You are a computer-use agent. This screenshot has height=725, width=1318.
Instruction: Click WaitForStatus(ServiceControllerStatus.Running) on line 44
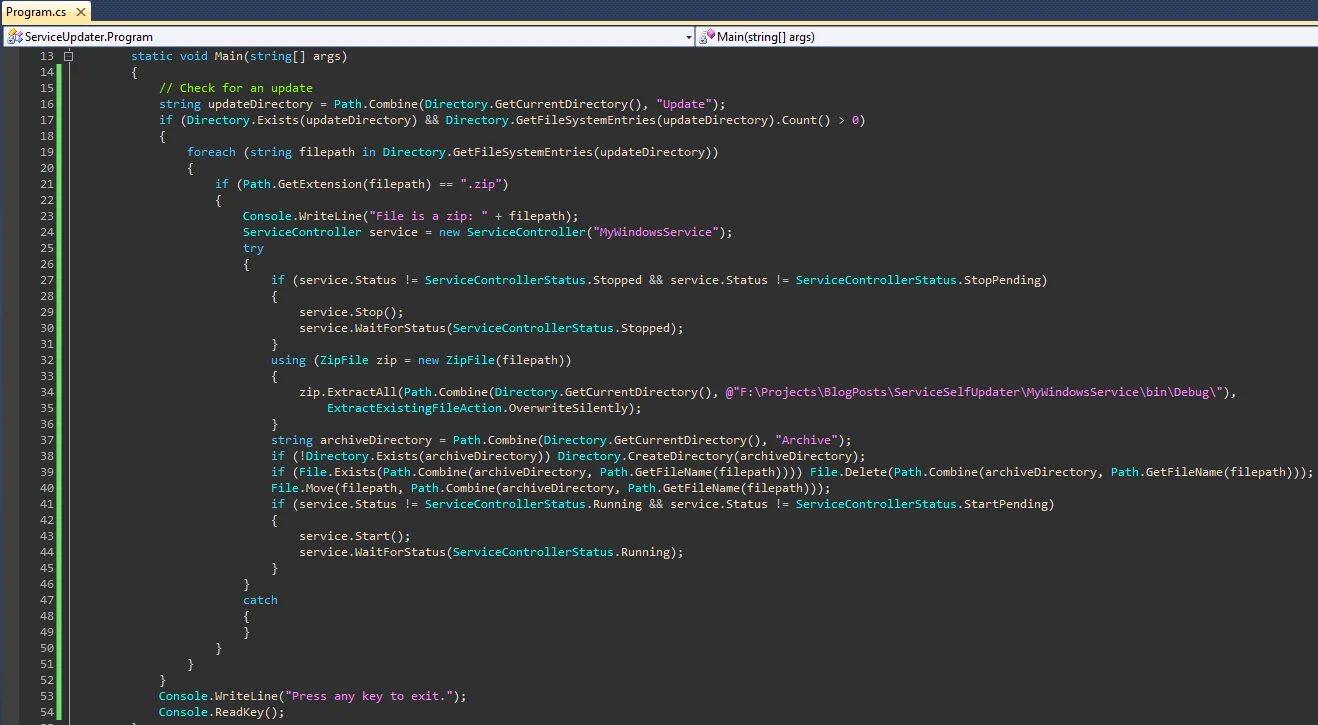(x=516, y=552)
